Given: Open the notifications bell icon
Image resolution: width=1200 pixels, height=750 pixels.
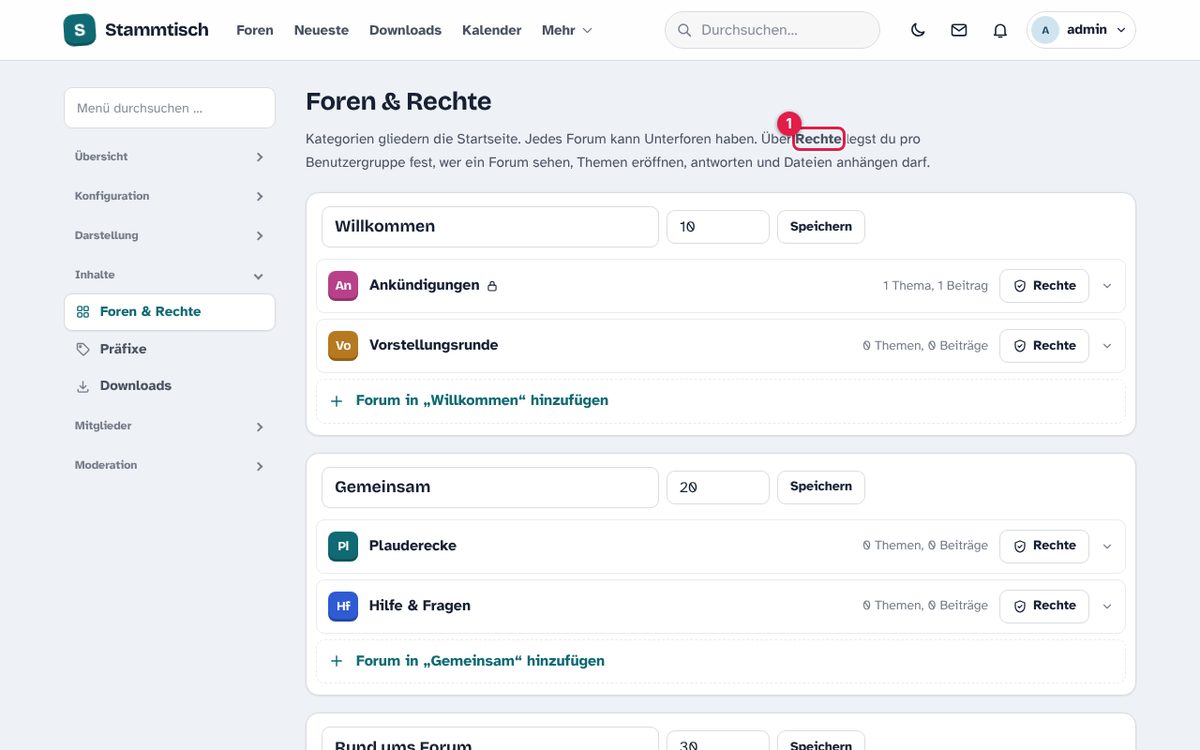Looking at the screenshot, I should coord(1000,30).
